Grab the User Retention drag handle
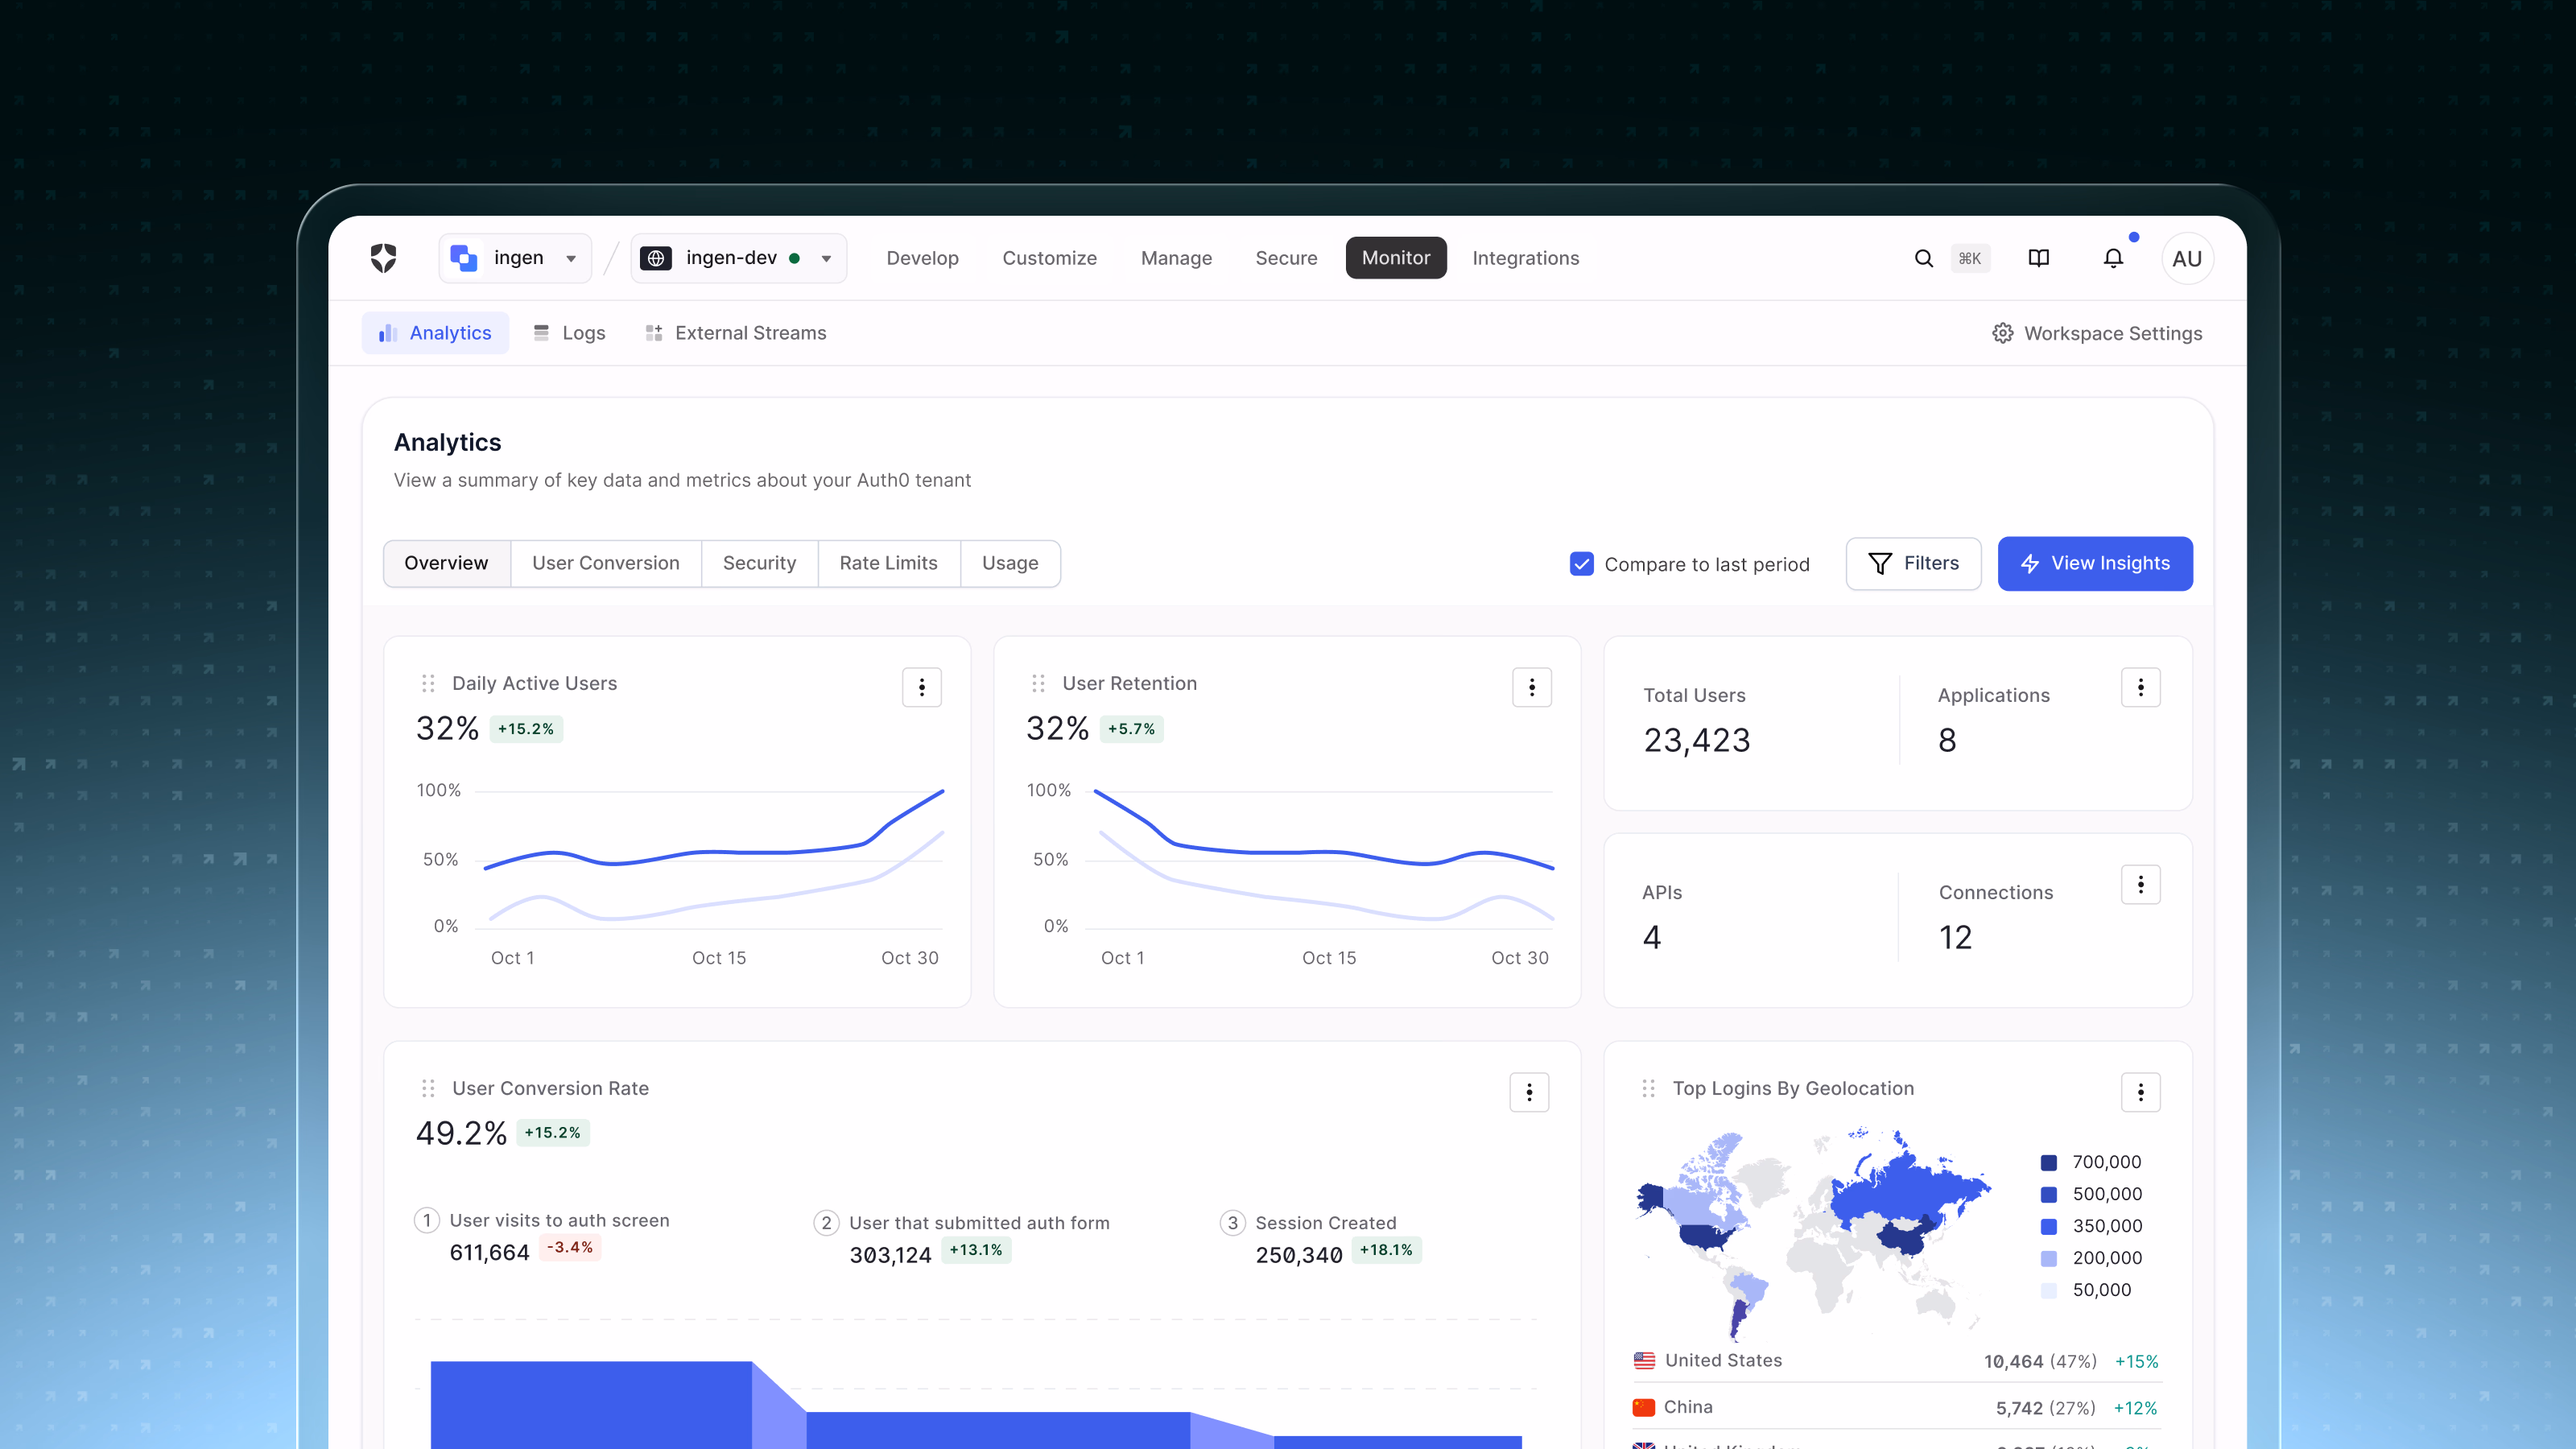 tap(1038, 683)
